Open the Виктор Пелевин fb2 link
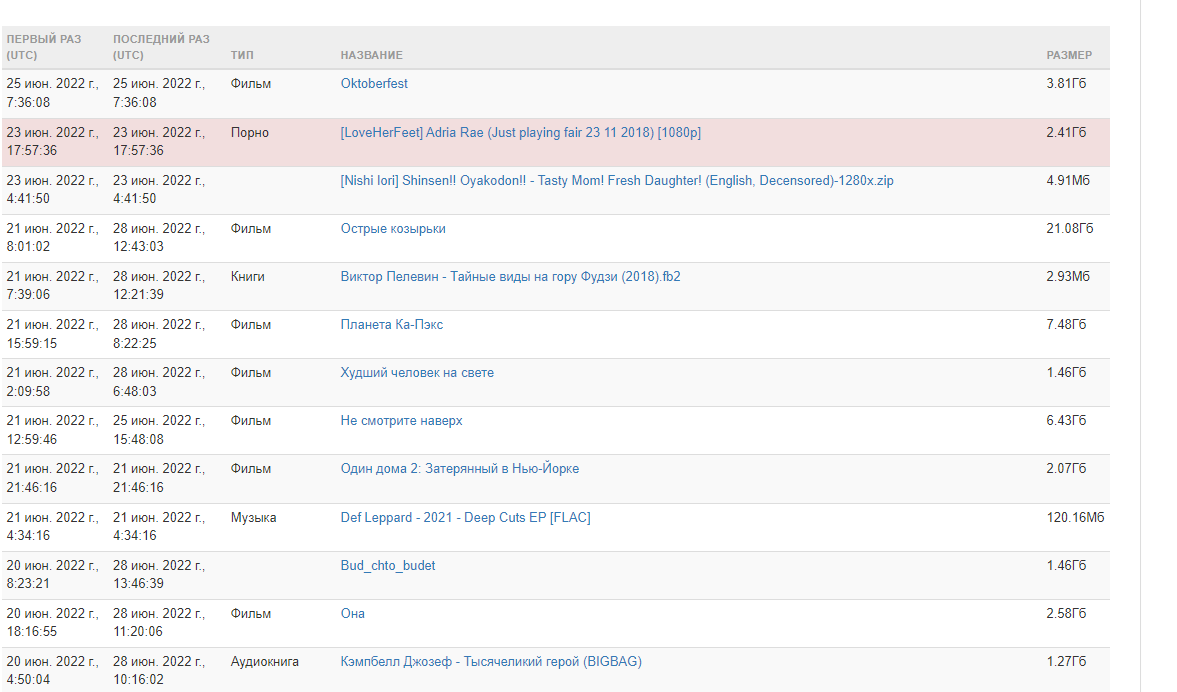Screen dimensions: 1177x692 click(x=510, y=276)
